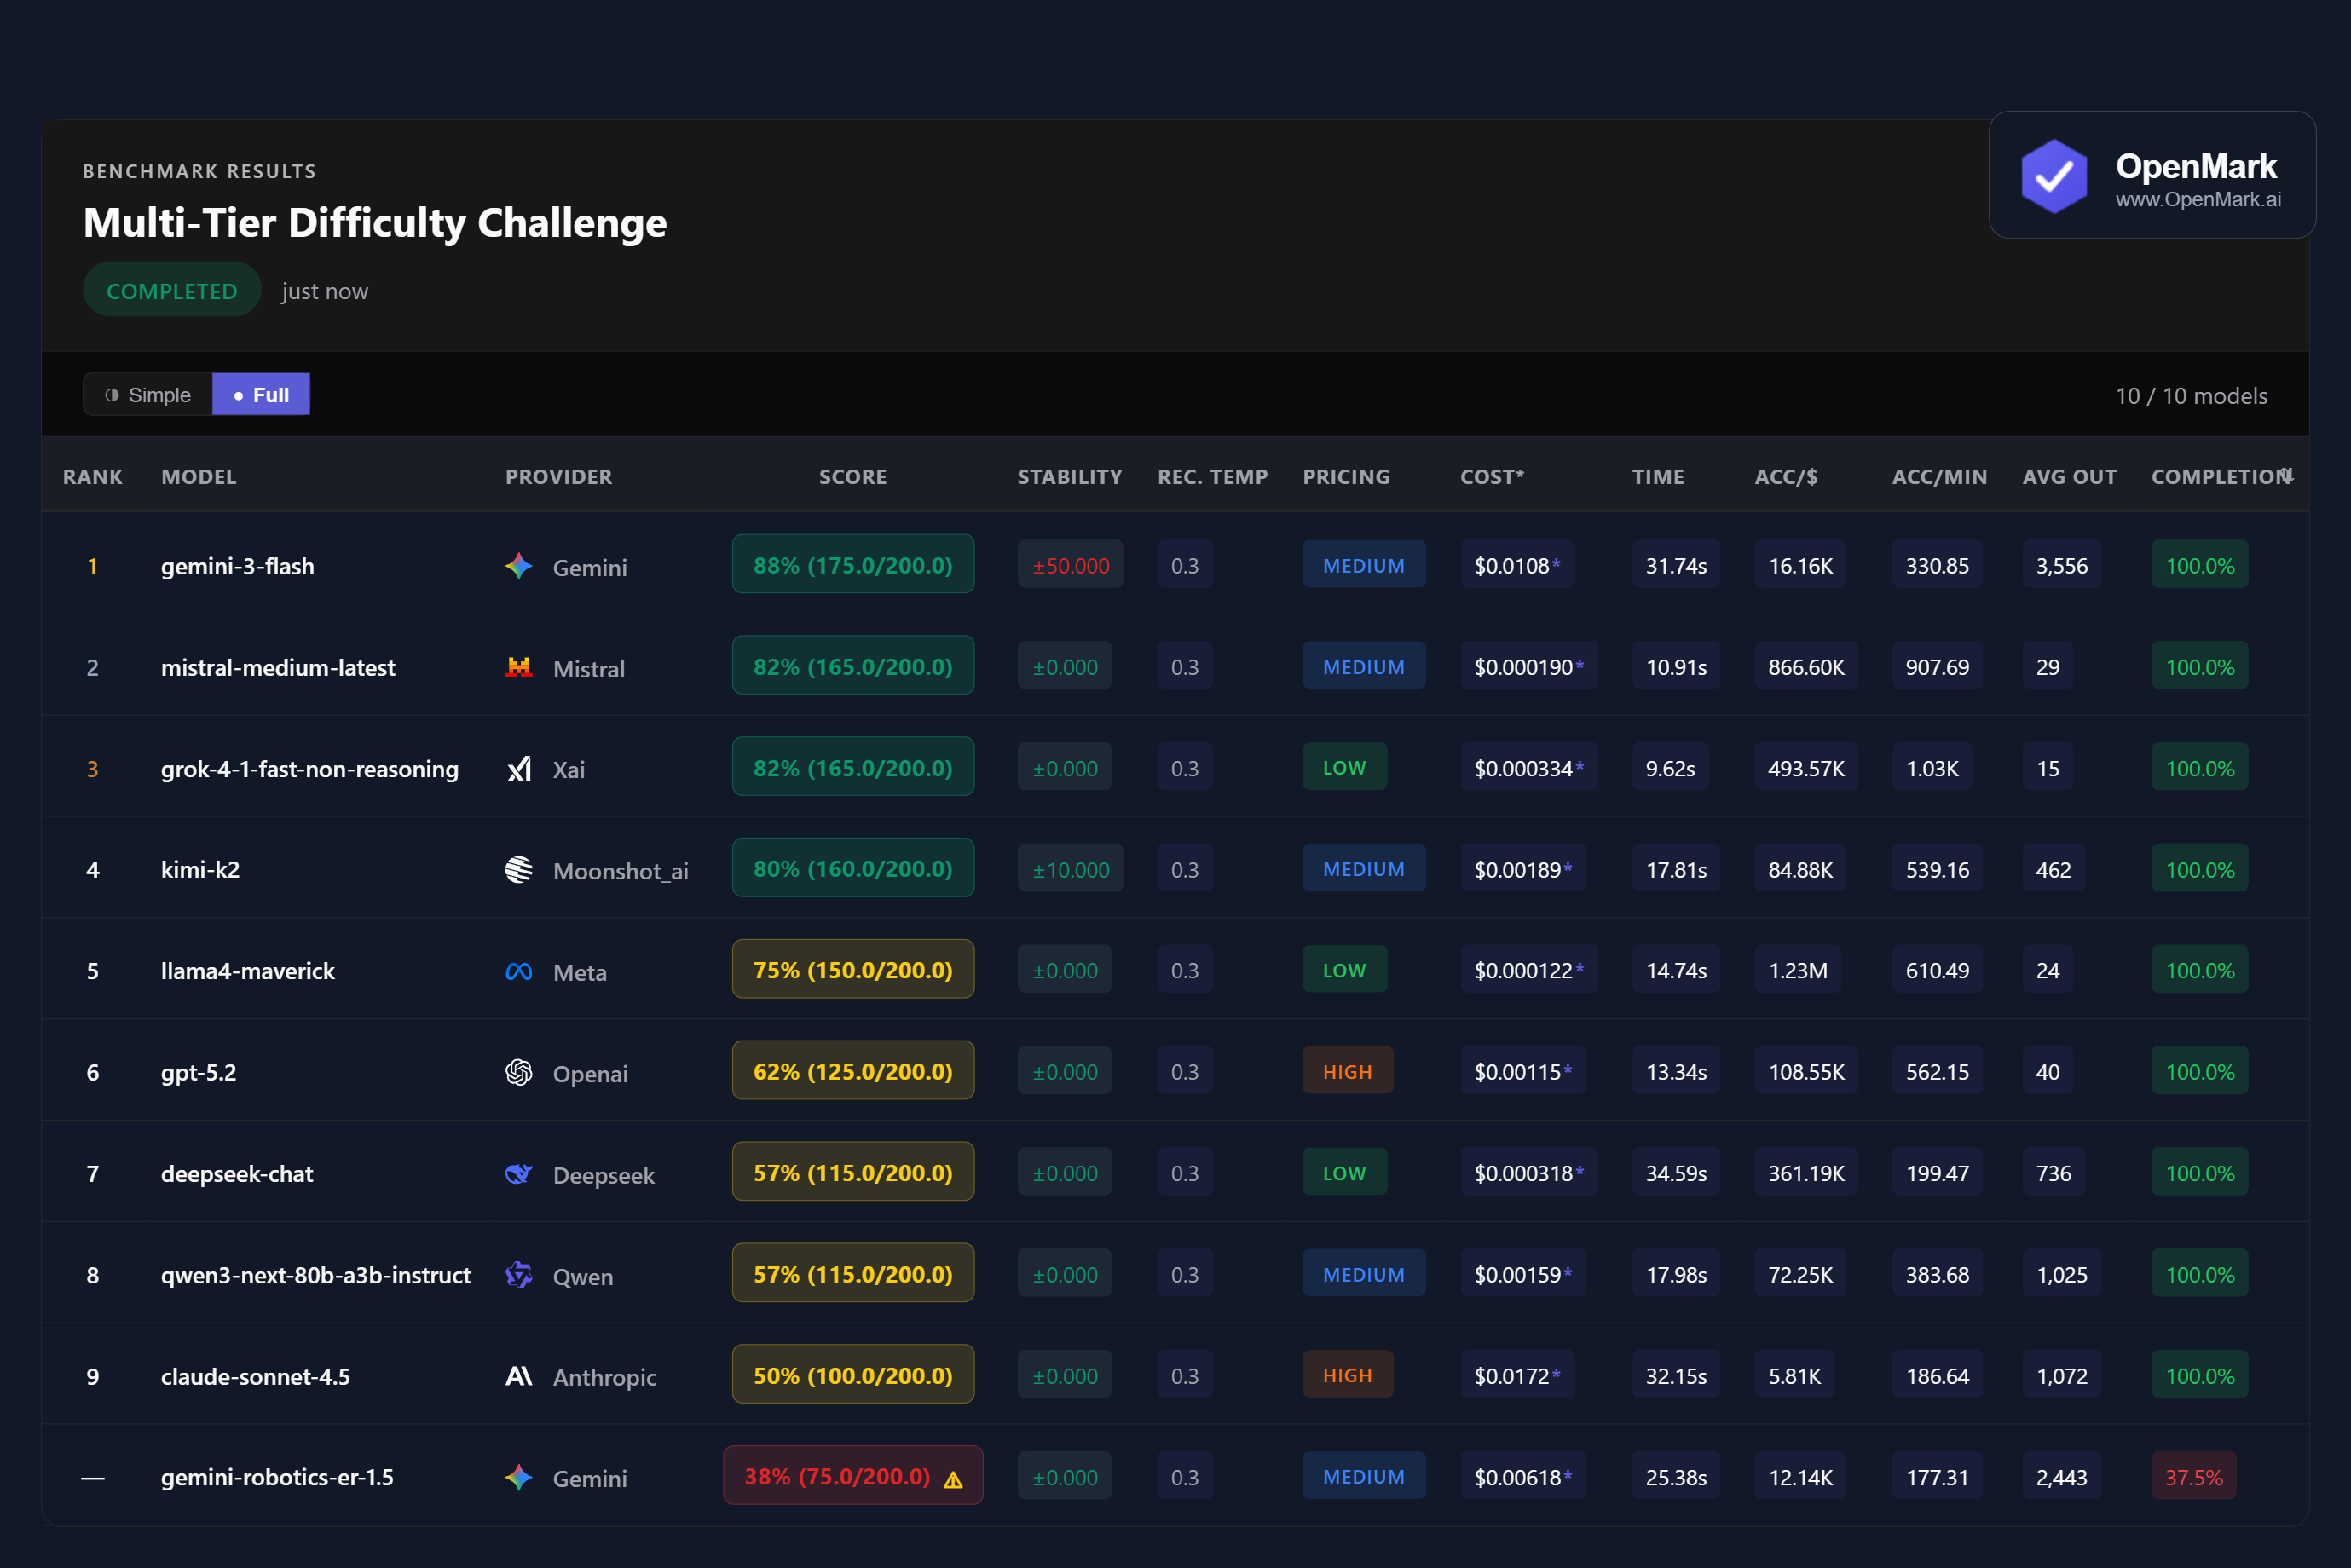
Task: Select the Meta logo next to llama4-maverick
Action: coord(519,971)
